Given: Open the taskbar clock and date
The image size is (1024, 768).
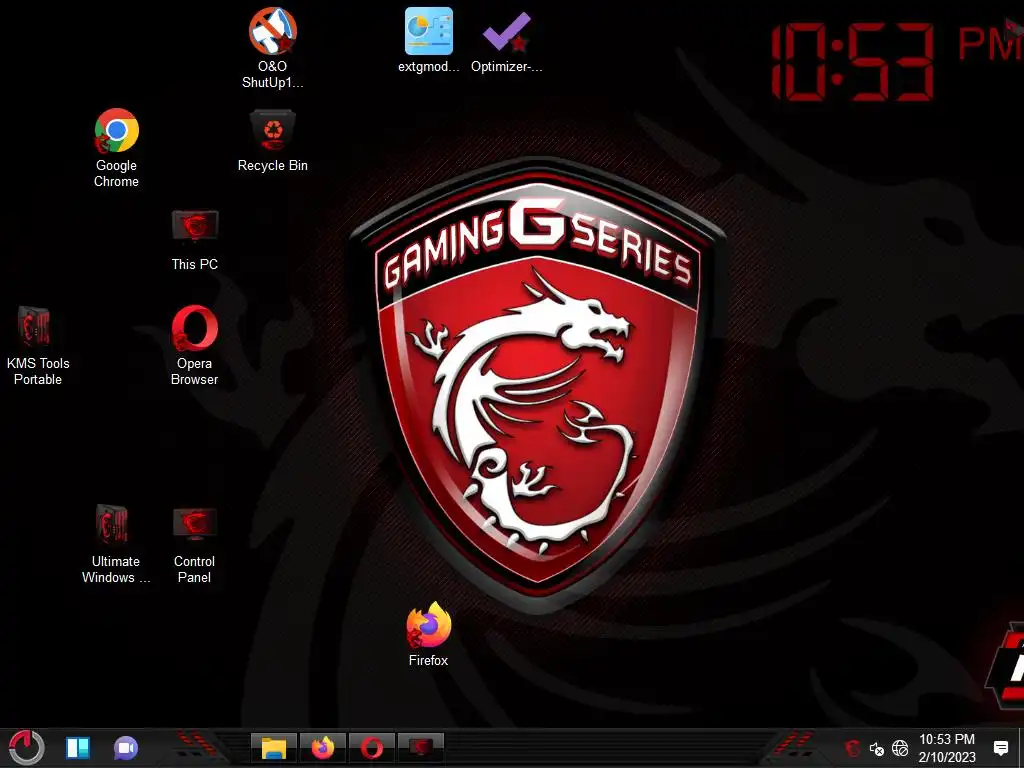Looking at the screenshot, I should tap(947, 748).
